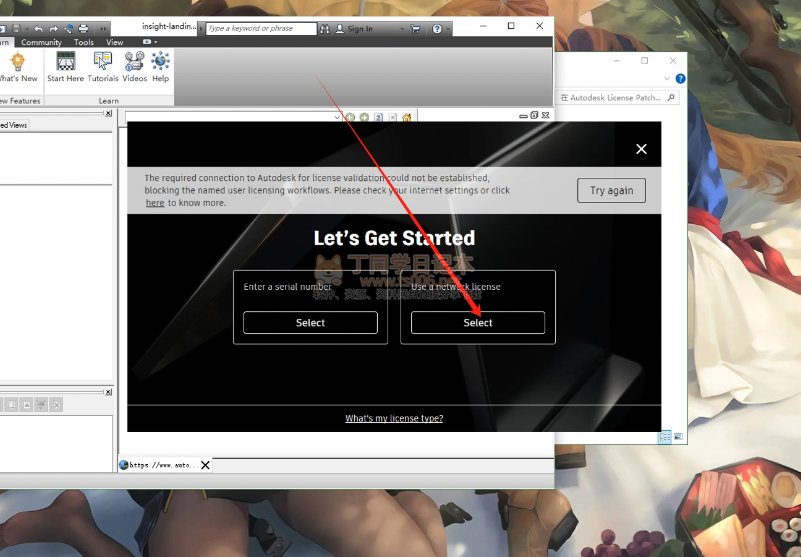801x557 pixels.
Task: Open the Sign In dropdown arrow
Action: coord(402,29)
